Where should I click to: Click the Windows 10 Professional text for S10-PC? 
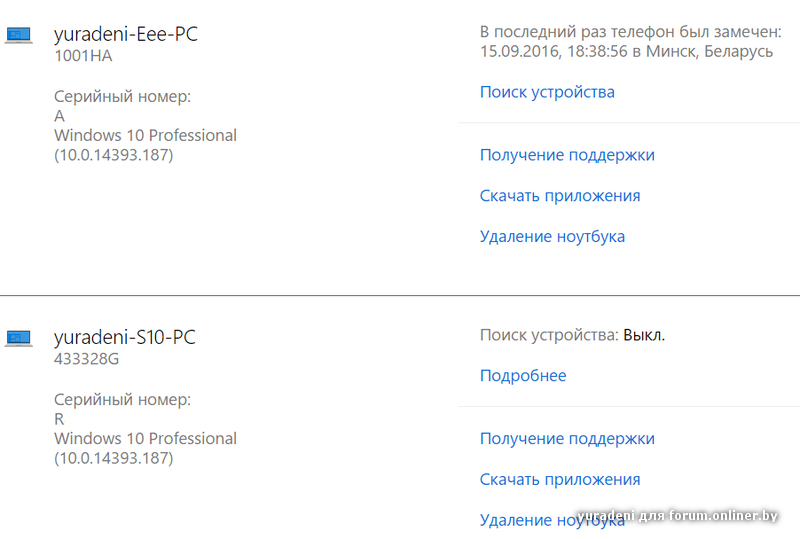pos(145,438)
